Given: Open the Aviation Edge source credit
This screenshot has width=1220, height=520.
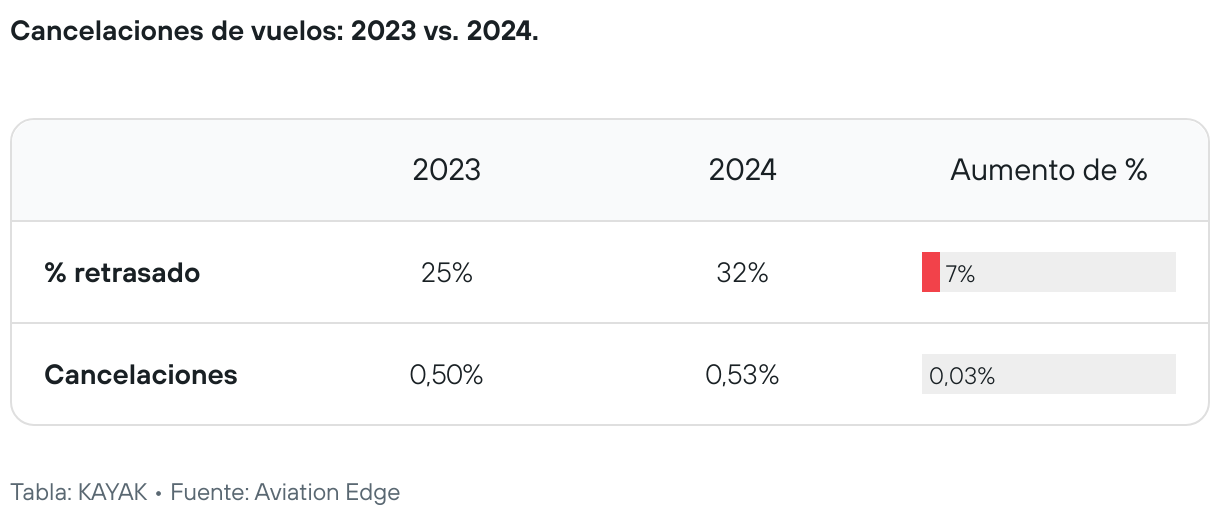Looking at the screenshot, I should pyautogui.click(x=327, y=492).
